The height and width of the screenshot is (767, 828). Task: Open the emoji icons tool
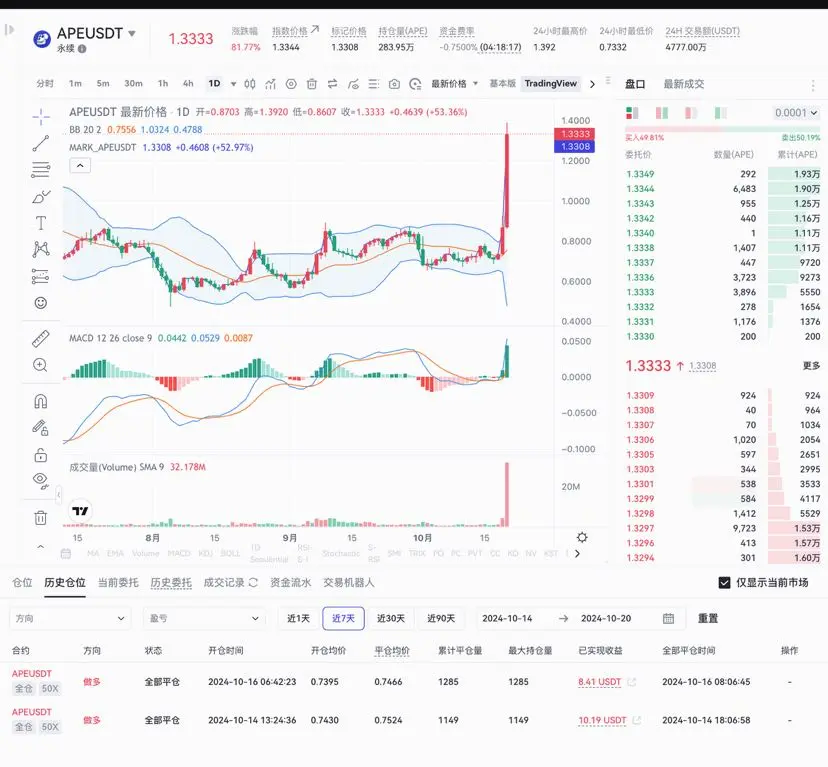point(41,303)
